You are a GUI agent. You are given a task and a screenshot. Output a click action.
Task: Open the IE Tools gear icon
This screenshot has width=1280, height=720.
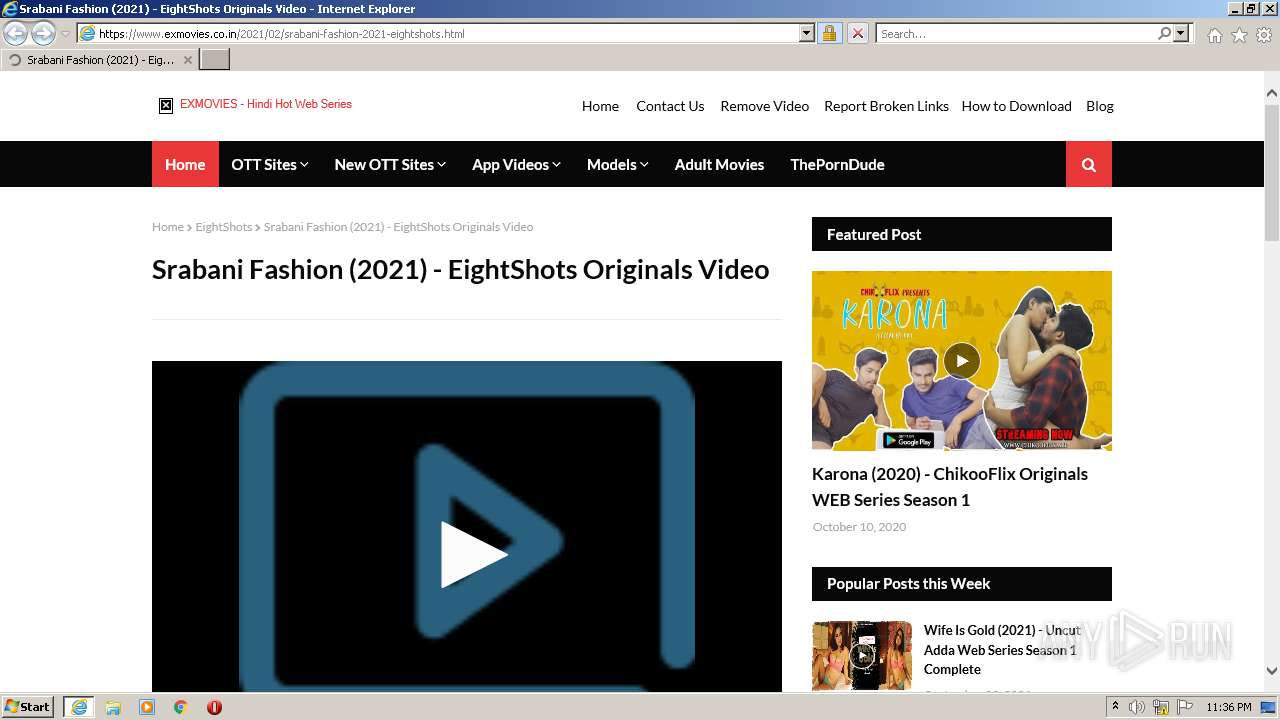tap(1264, 35)
